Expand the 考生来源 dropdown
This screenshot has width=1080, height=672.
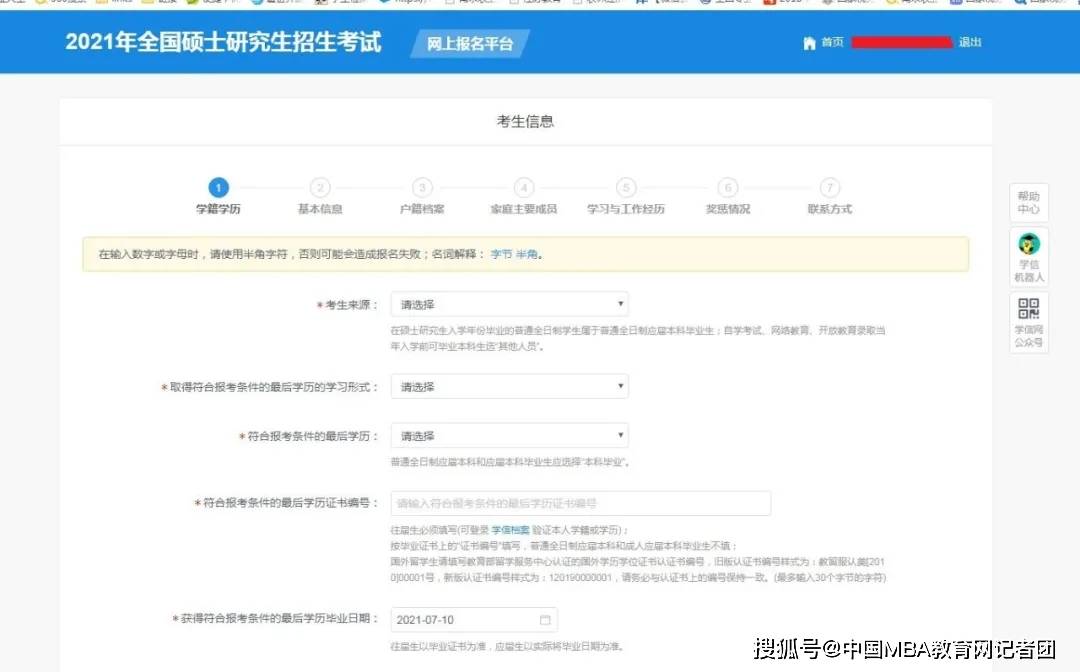510,304
